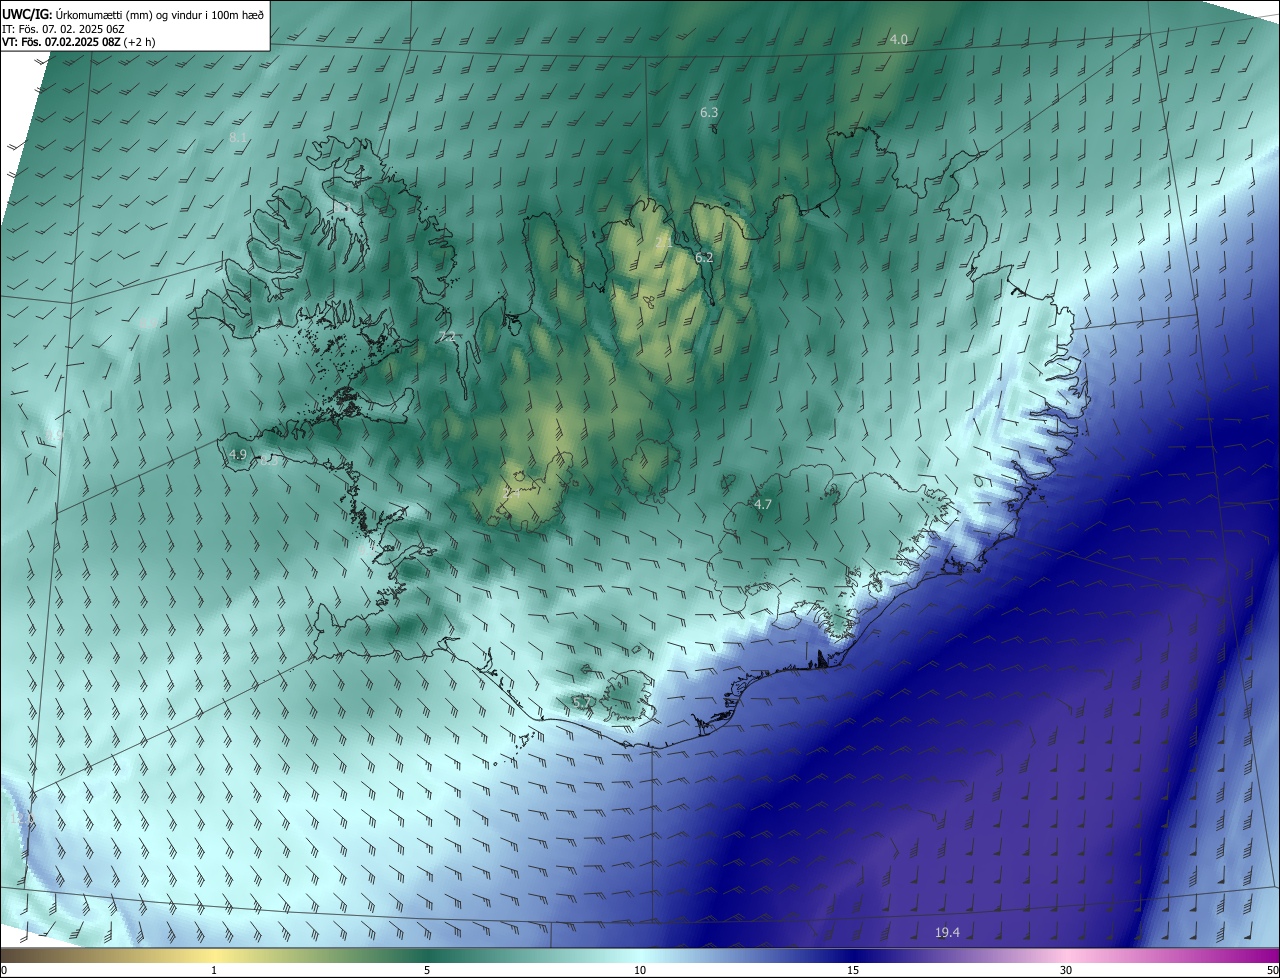Click the 6.2 value label in the northern fjord
This screenshot has height=978, width=1280.
click(704, 258)
